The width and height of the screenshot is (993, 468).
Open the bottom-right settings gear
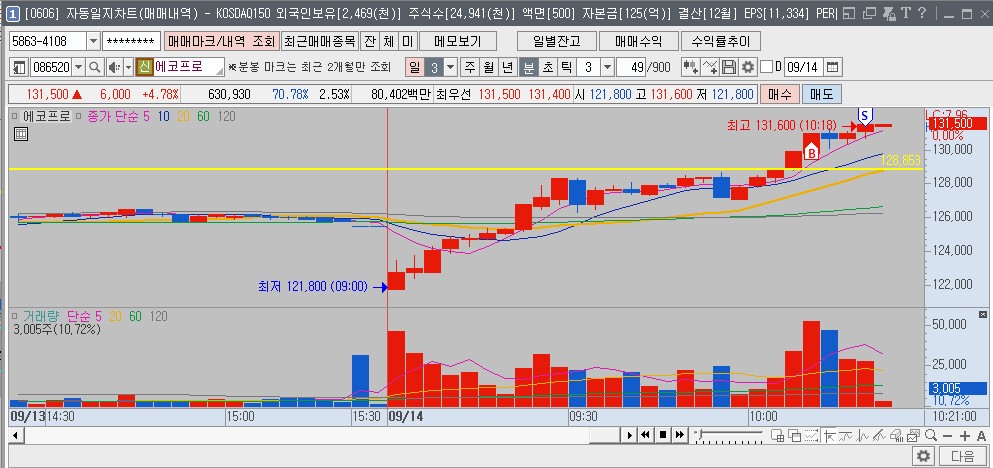point(923,456)
